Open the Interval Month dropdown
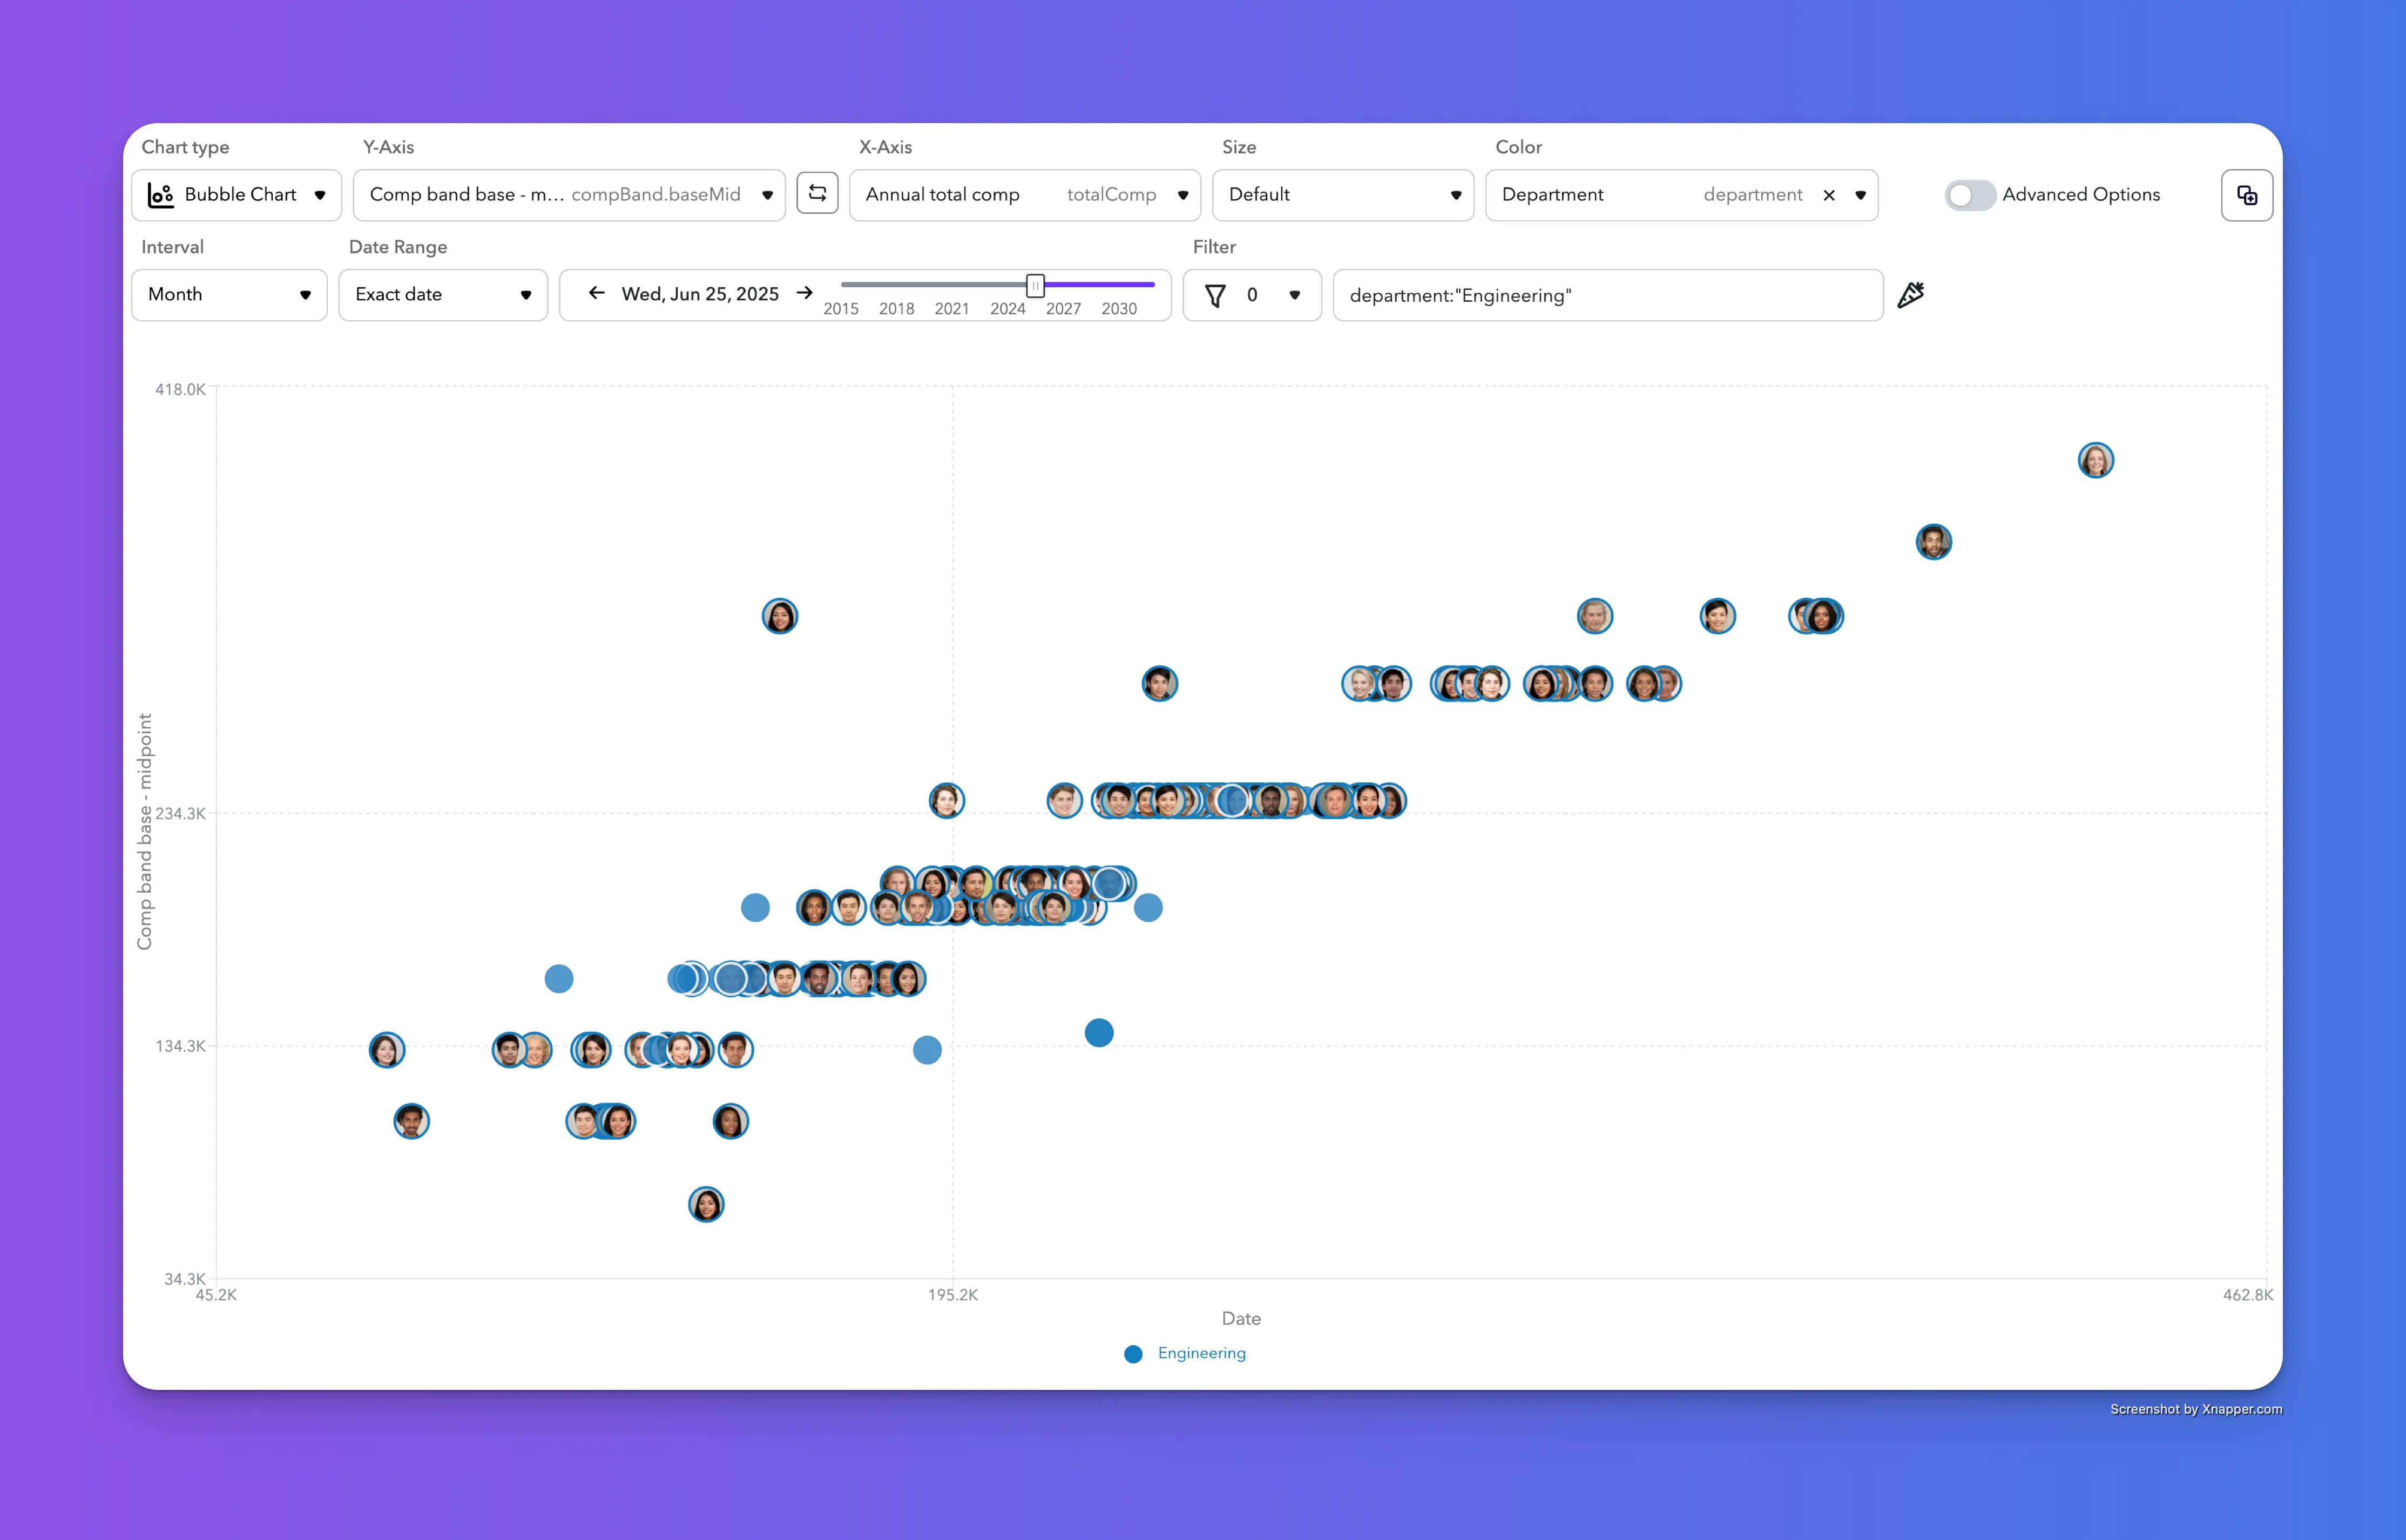Image resolution: width=2406 pixels, height=1540 pixels. pyautogui.click(x=229, y=295)
